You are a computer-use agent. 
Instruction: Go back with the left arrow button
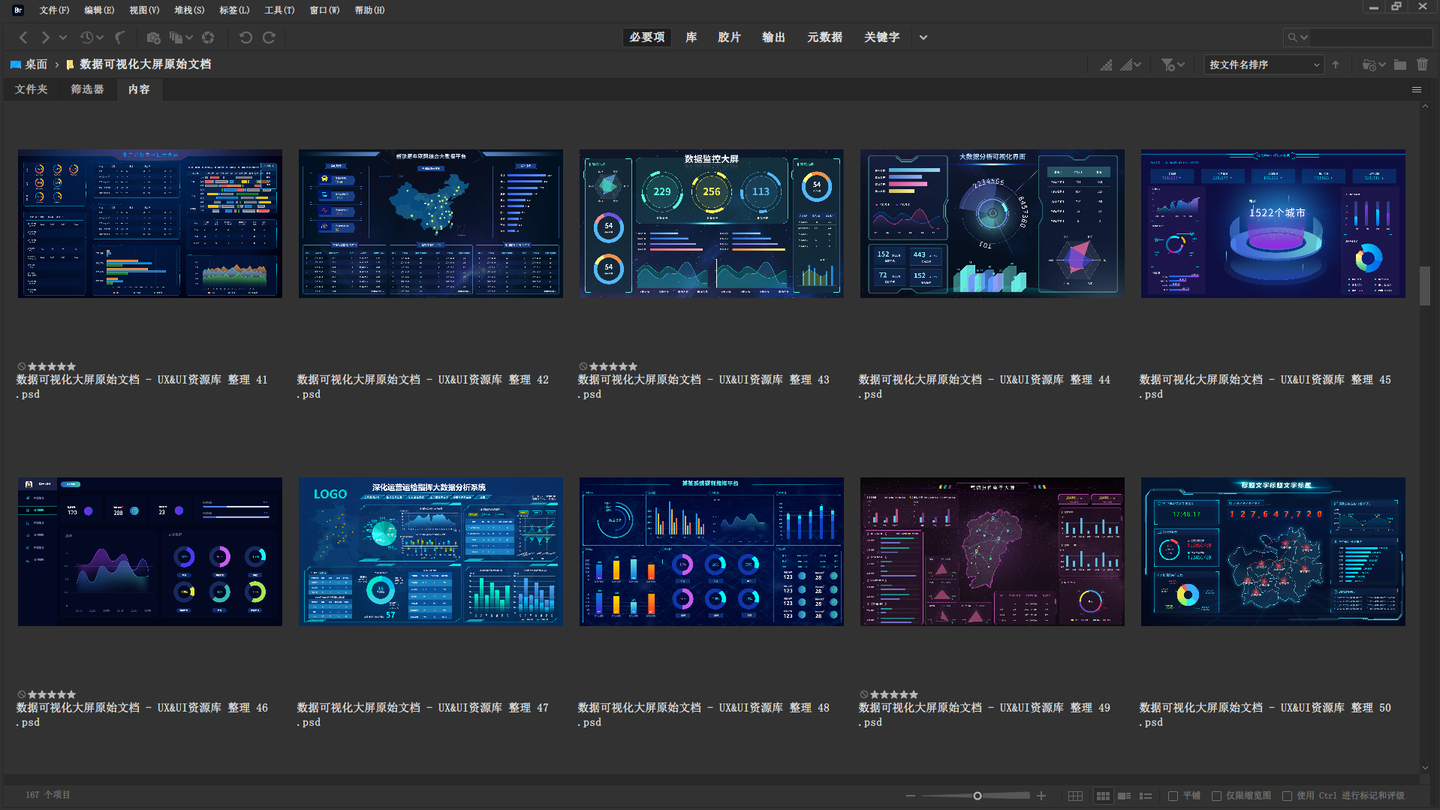click(x=24, y=38)
